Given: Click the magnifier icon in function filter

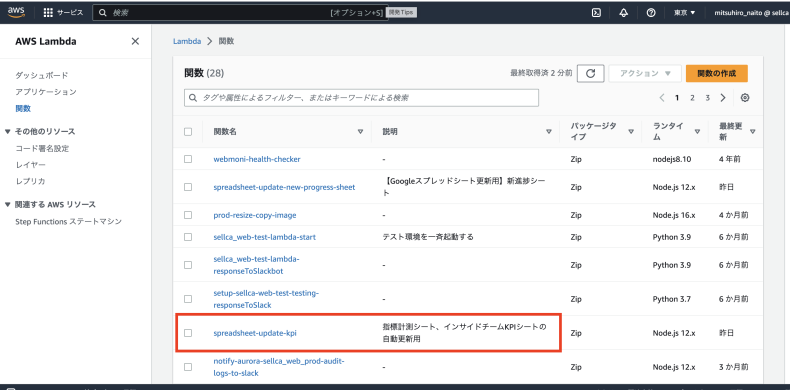Looking at the screenshot, I should click(x=193, y=98).
